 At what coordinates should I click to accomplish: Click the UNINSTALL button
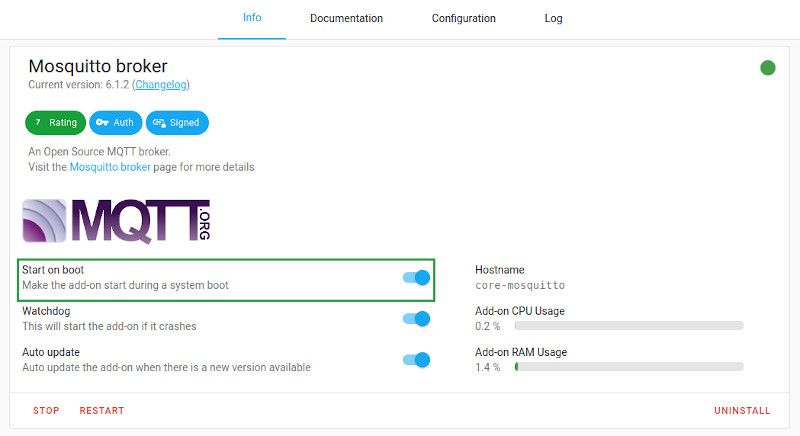click(742, 411)
